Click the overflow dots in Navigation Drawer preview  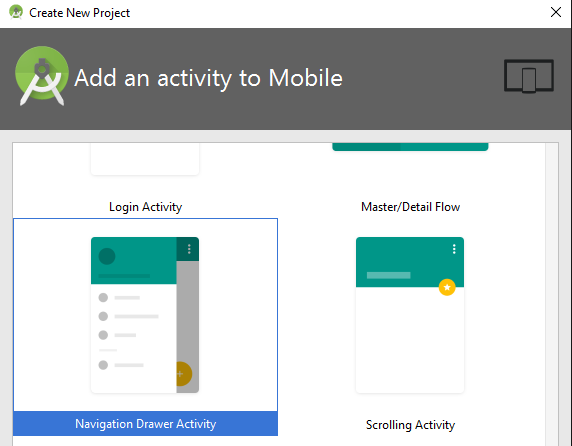click(x=189, y=249)
